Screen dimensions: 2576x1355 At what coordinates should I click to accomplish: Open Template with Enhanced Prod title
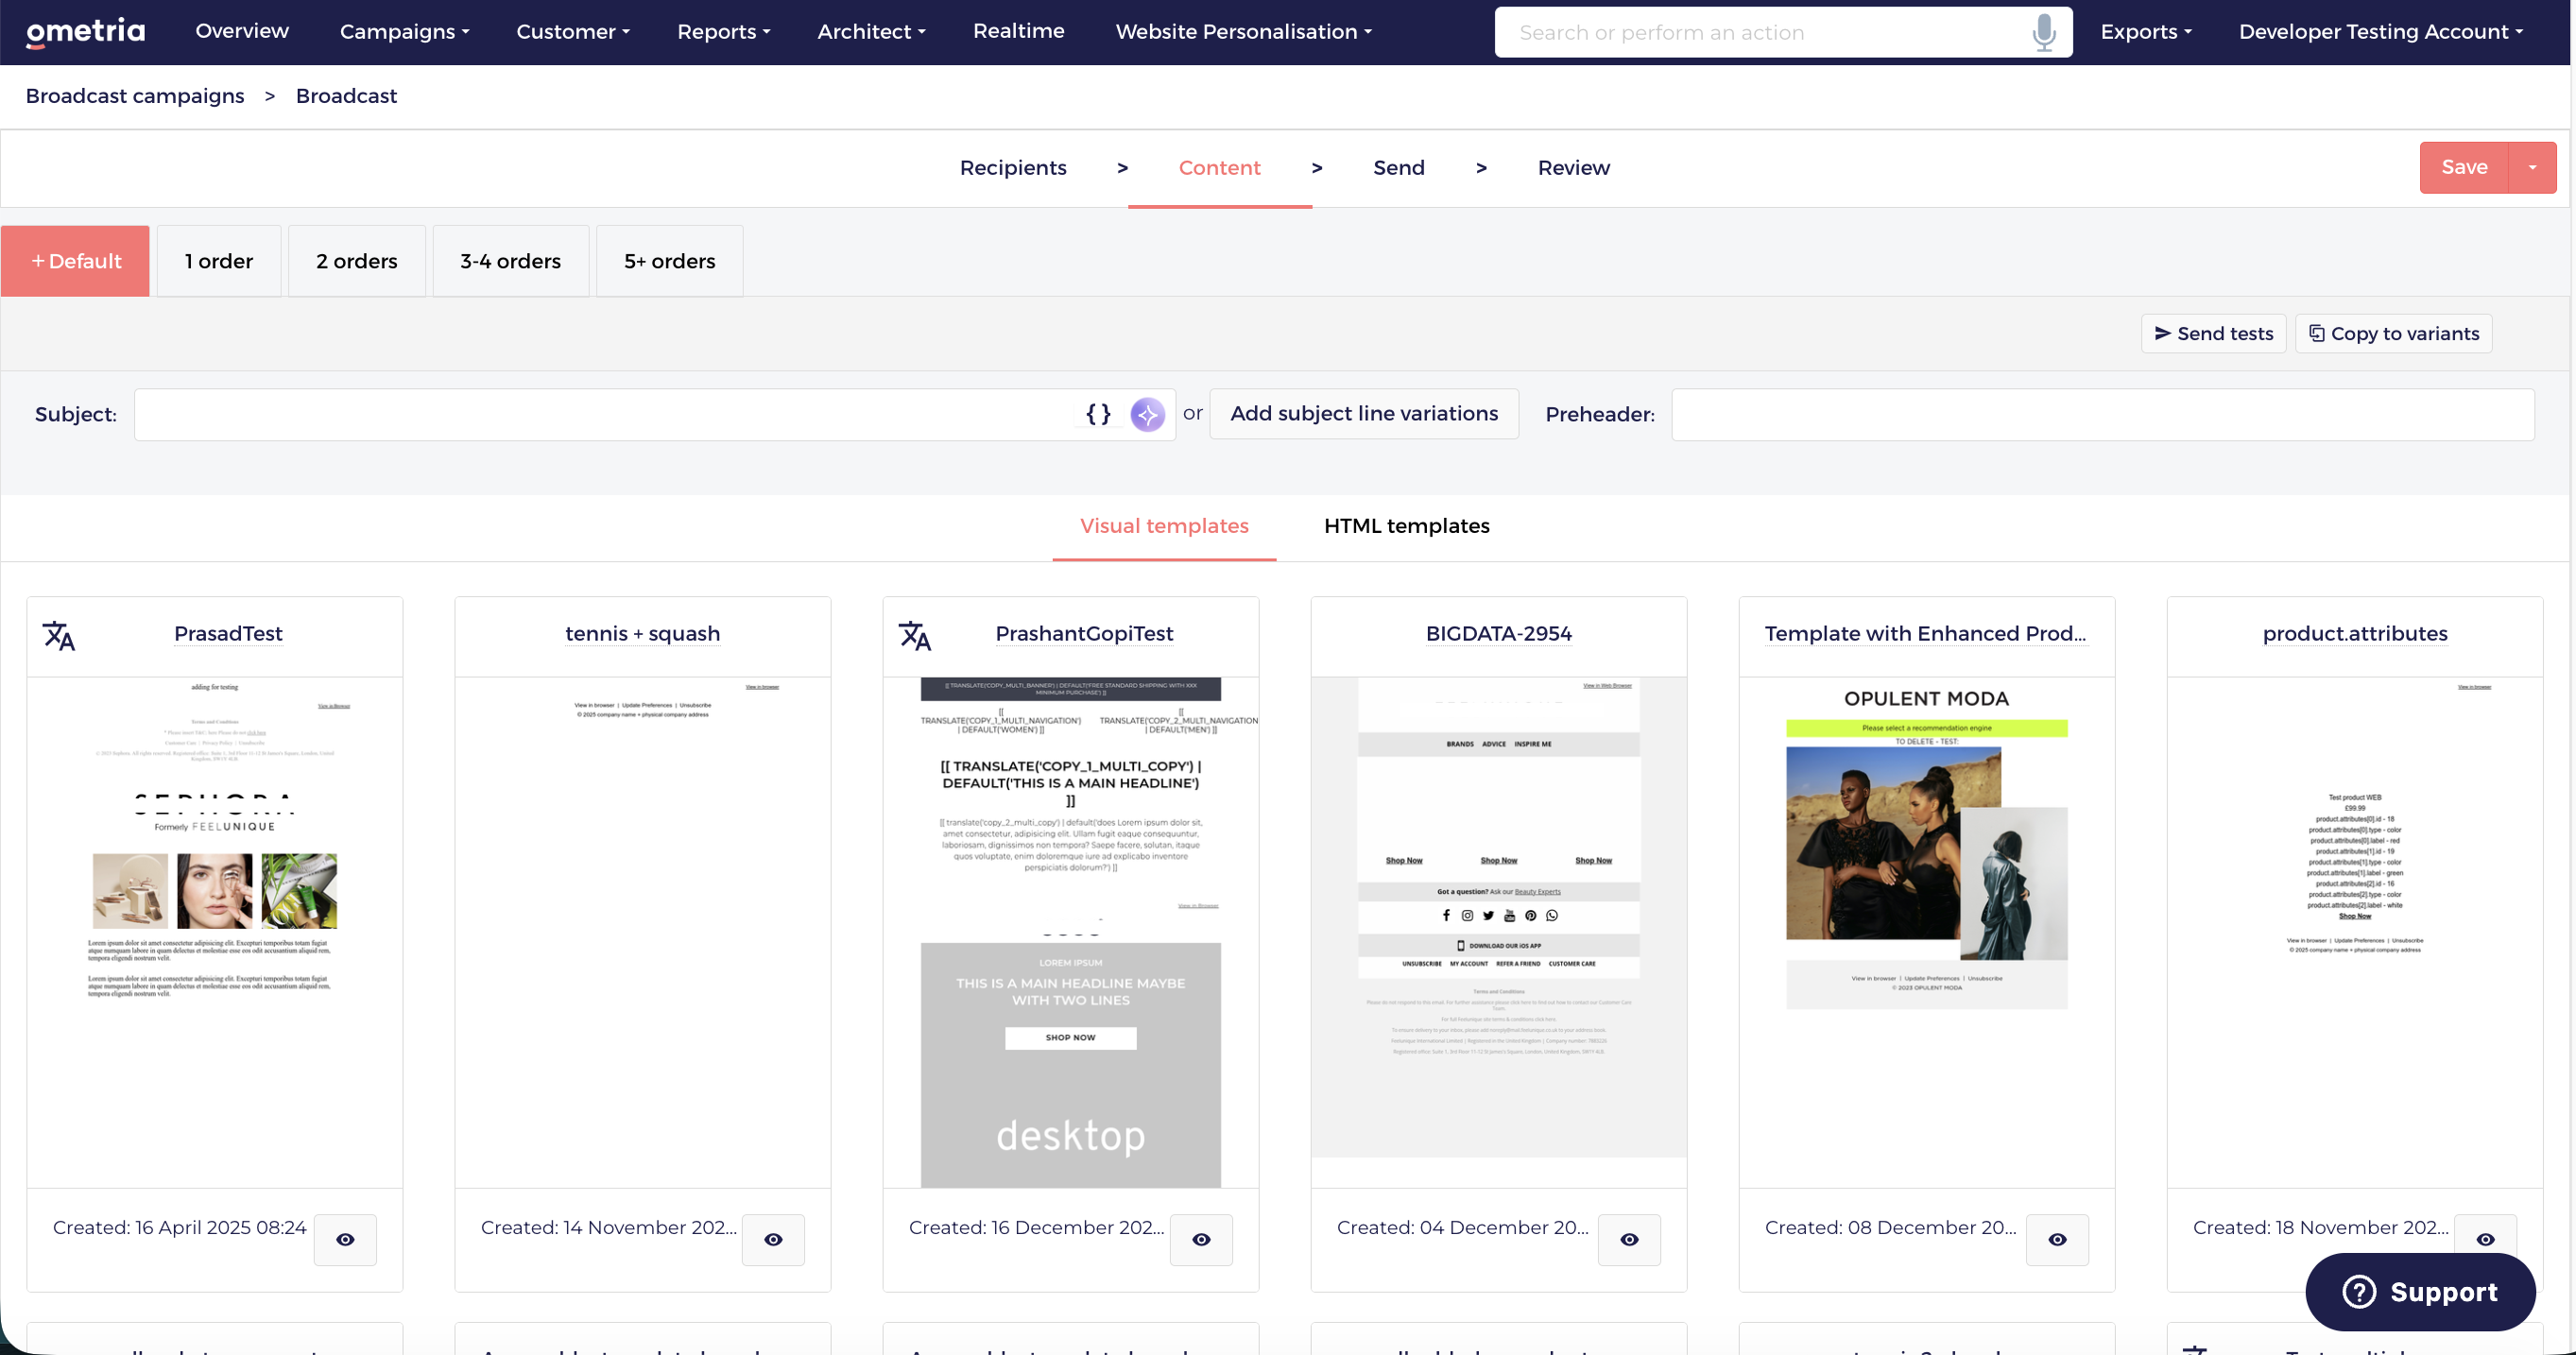1926,633
